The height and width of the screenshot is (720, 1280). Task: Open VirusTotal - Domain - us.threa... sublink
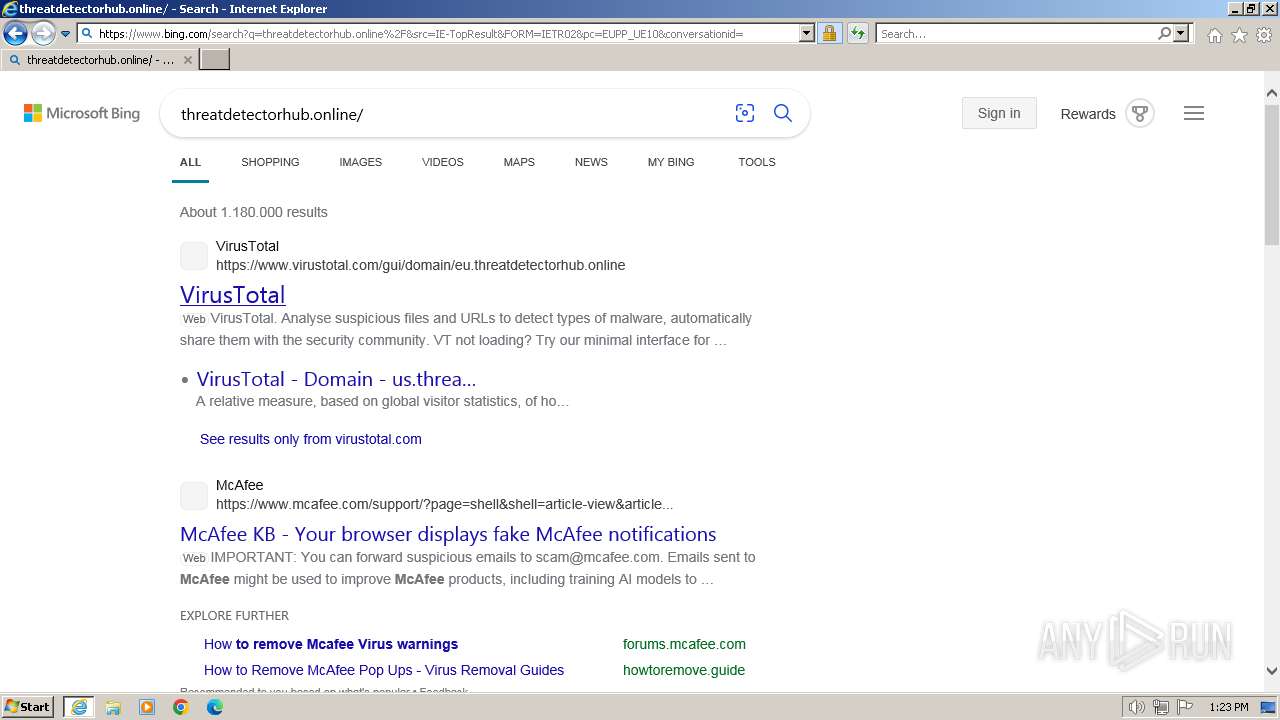pyautogui.click(x=336, y=379)
